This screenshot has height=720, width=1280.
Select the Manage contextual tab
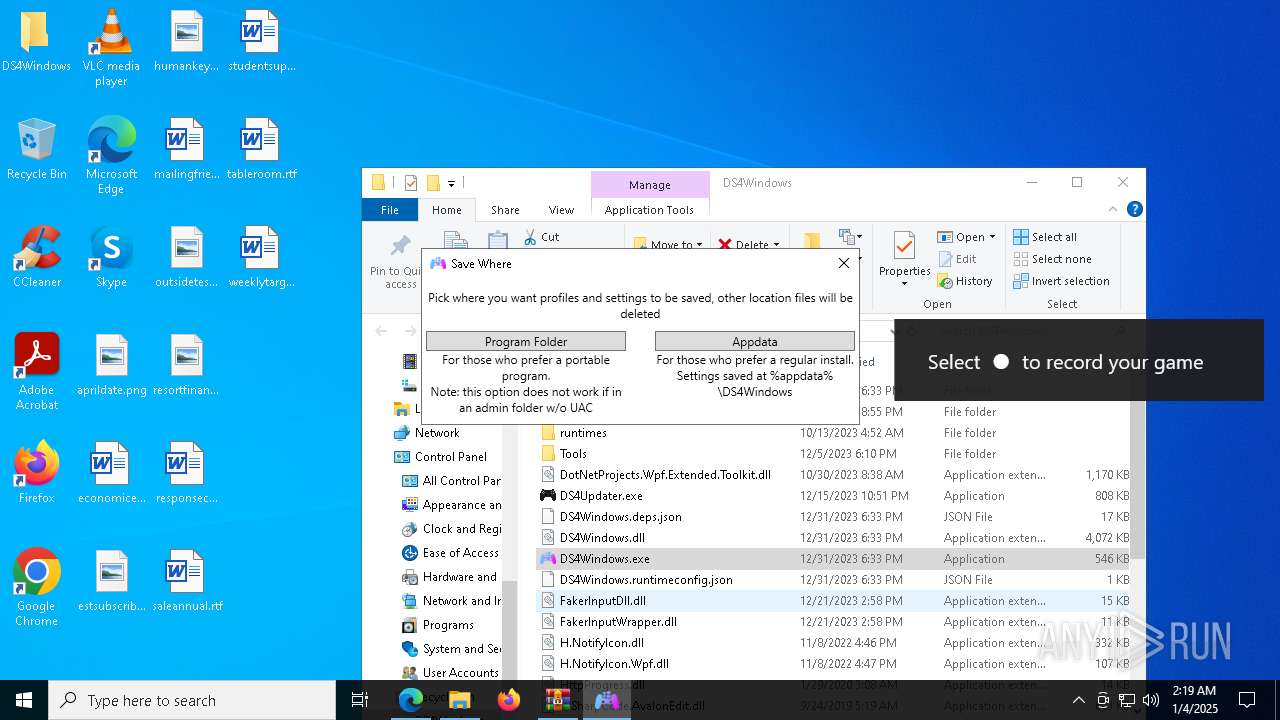[x=650, y=185]
